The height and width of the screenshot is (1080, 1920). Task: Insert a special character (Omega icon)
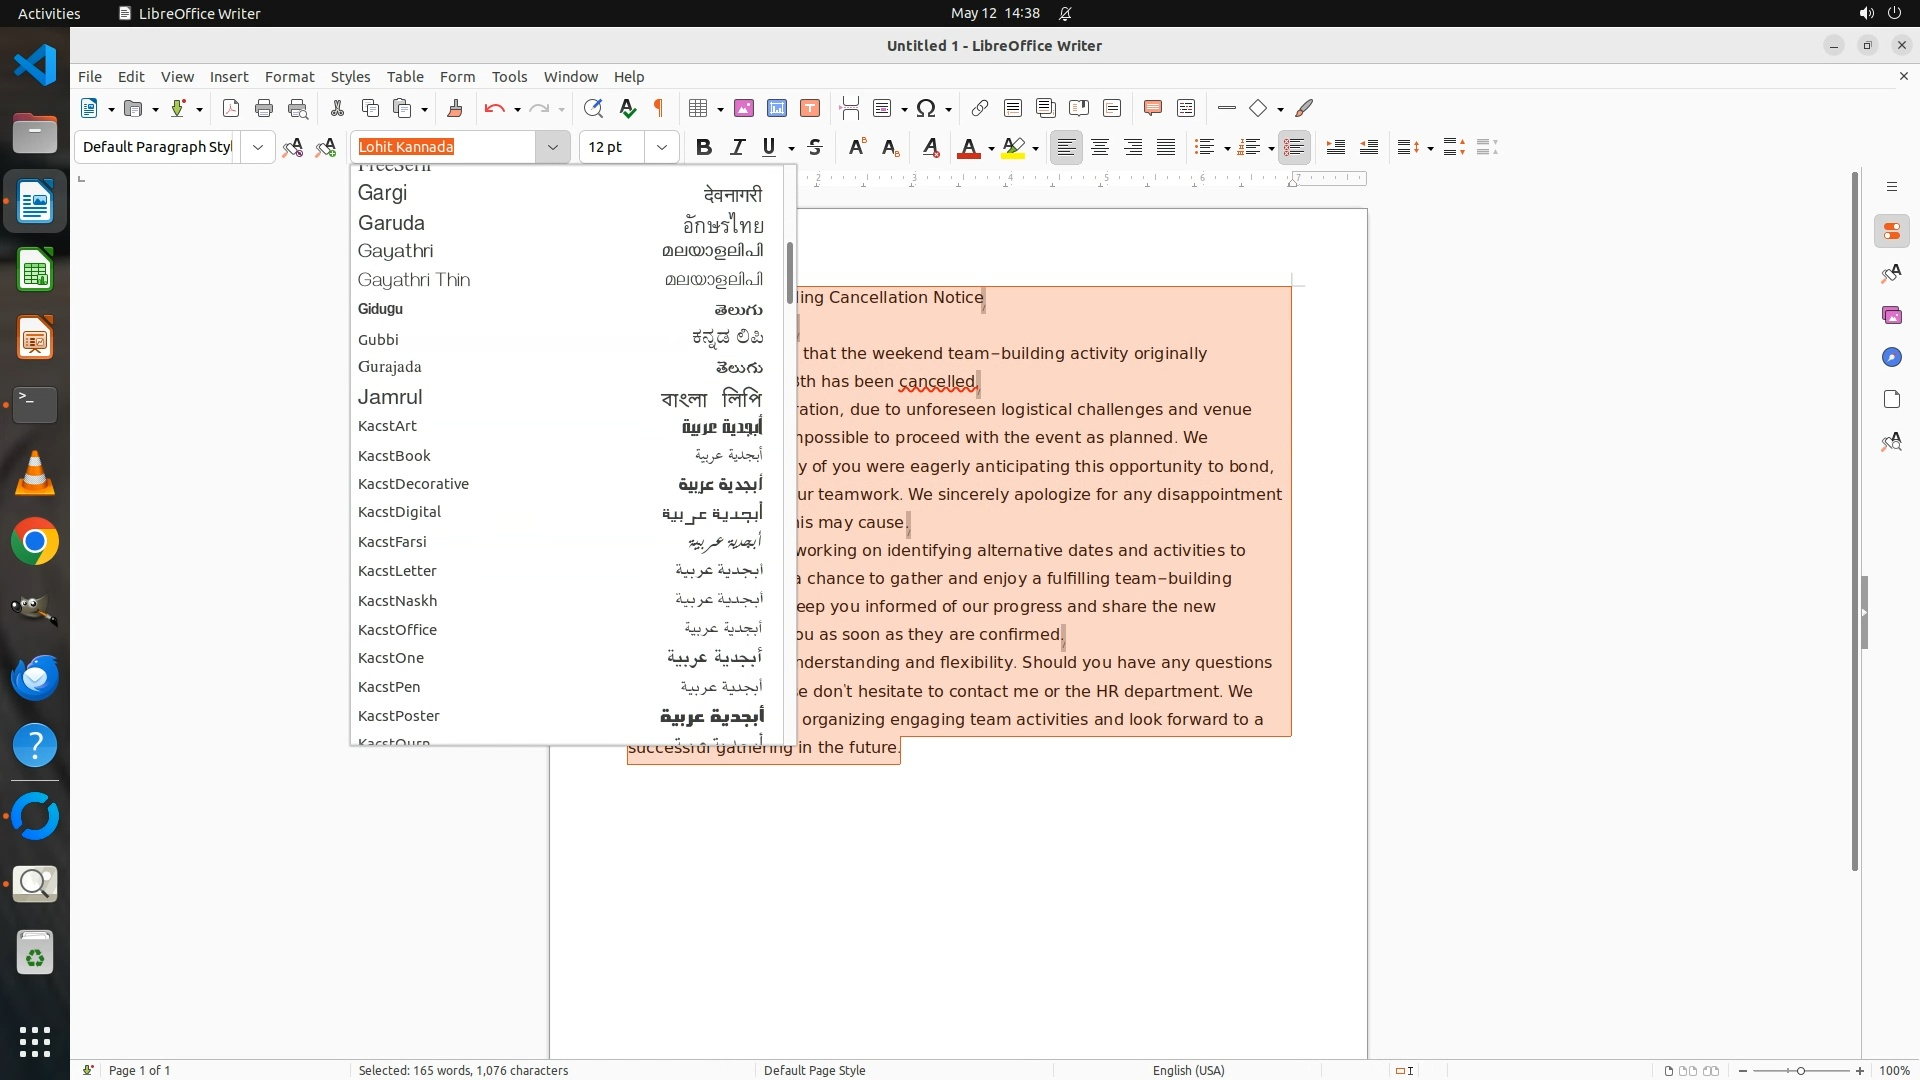point(926,108)
